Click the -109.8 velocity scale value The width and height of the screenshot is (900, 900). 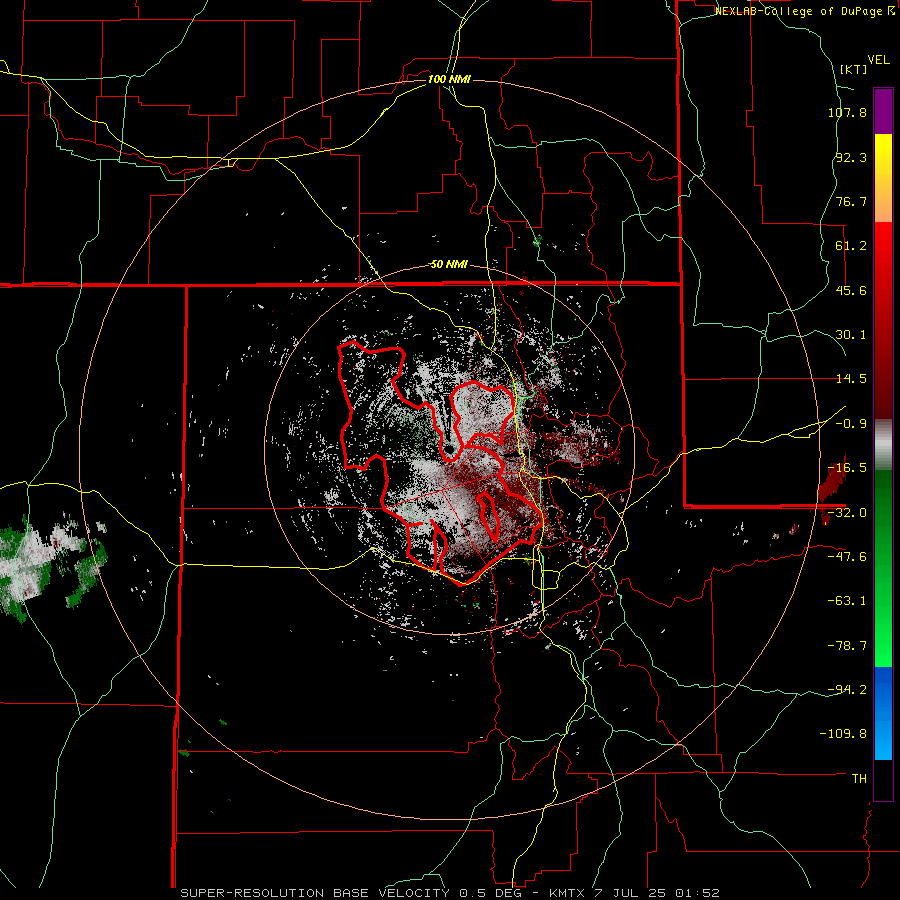coord(844,734)
